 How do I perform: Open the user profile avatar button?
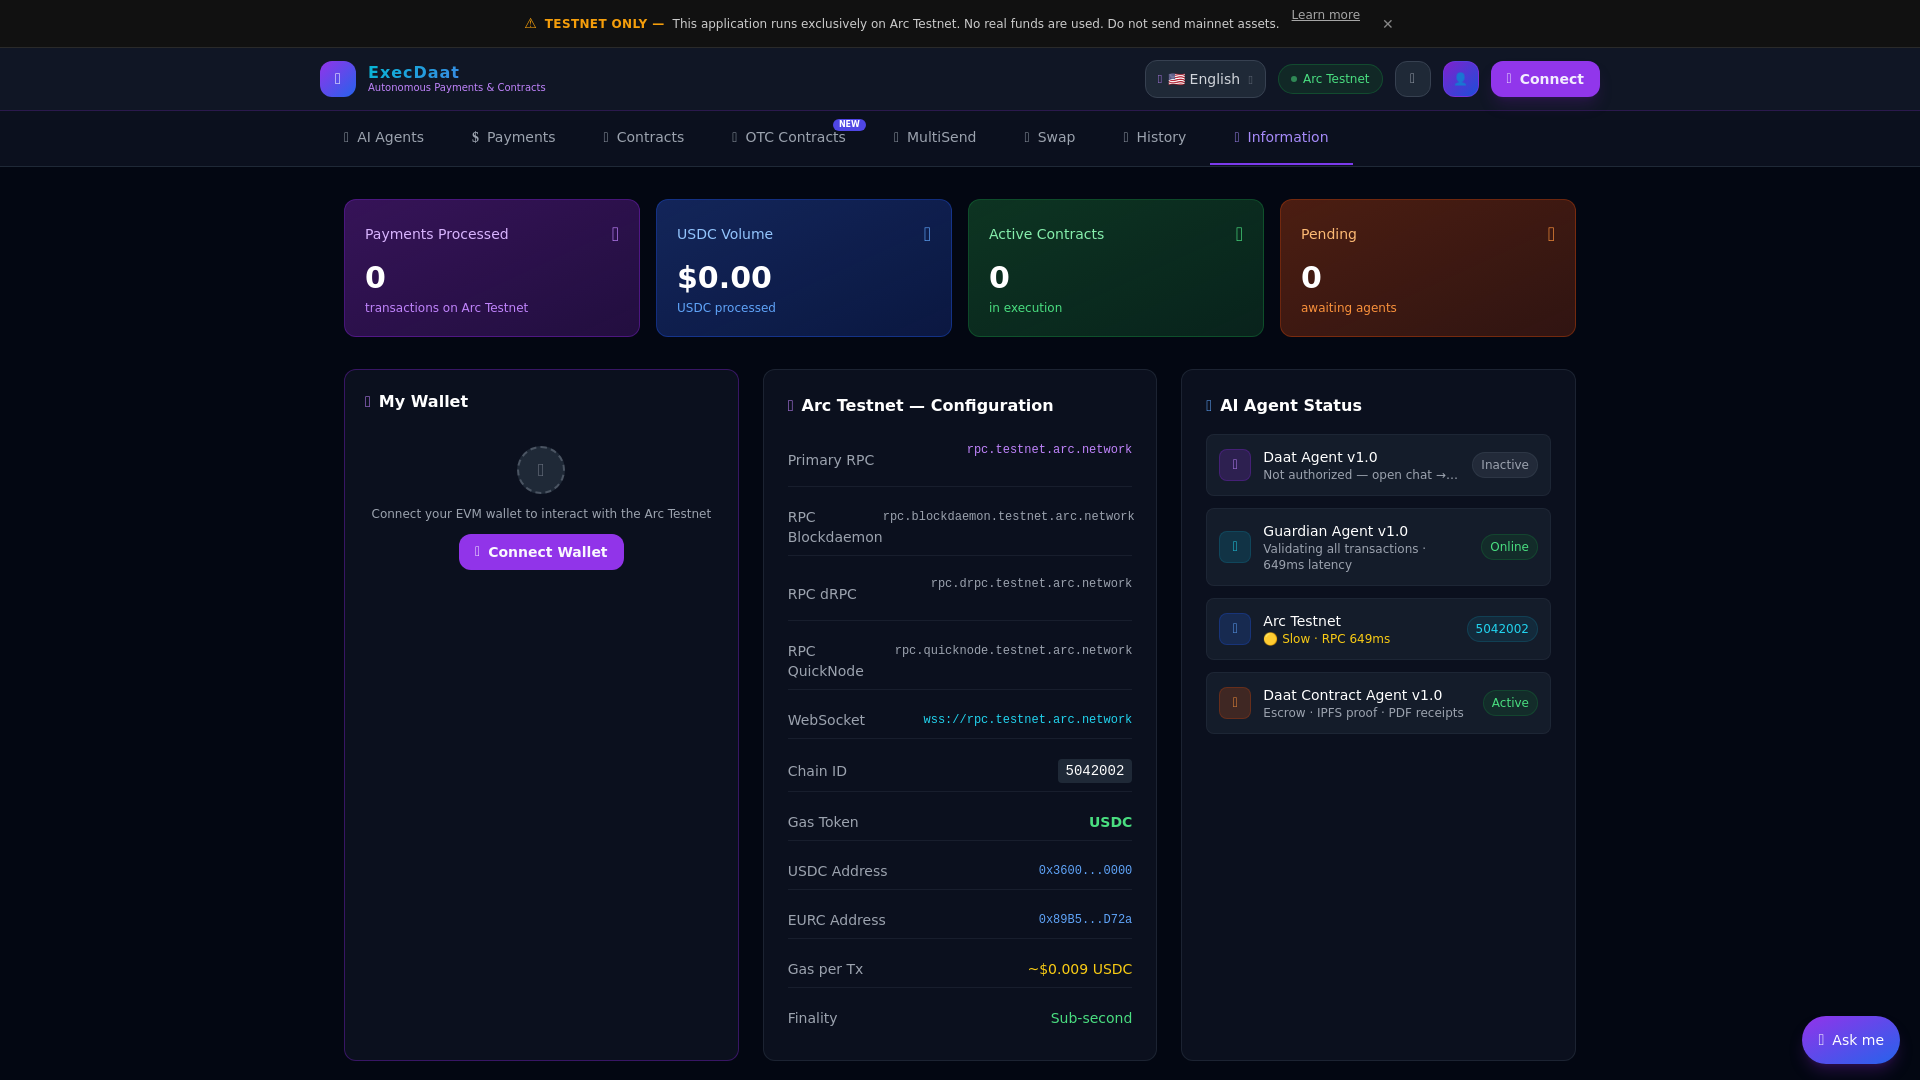[1461, 79]
